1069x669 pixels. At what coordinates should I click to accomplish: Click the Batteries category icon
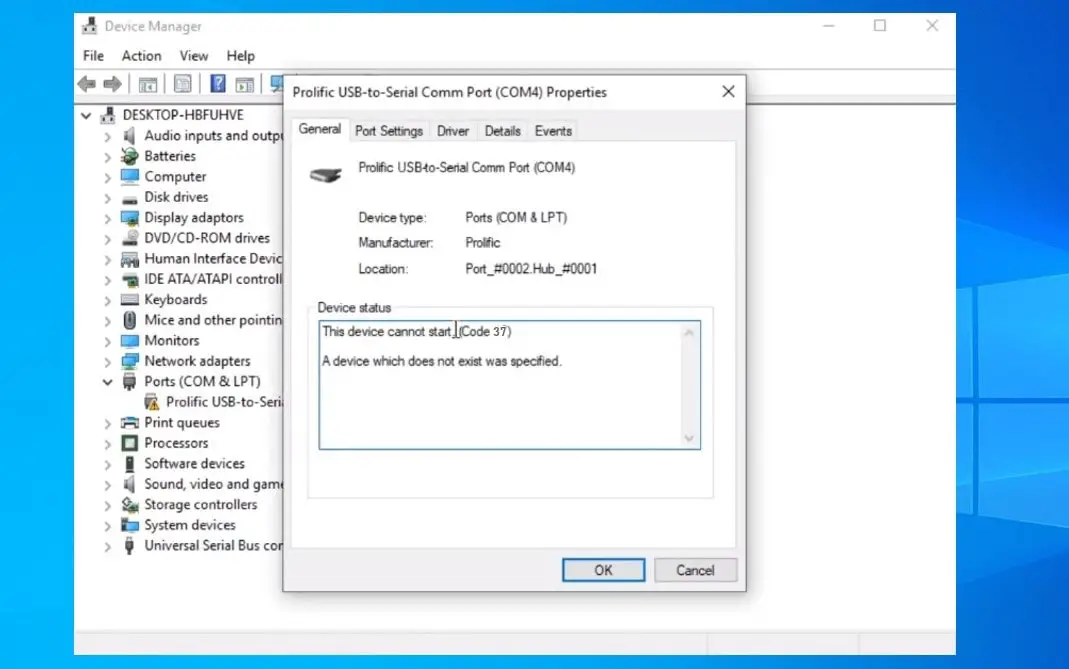click(x=129, y=156)
